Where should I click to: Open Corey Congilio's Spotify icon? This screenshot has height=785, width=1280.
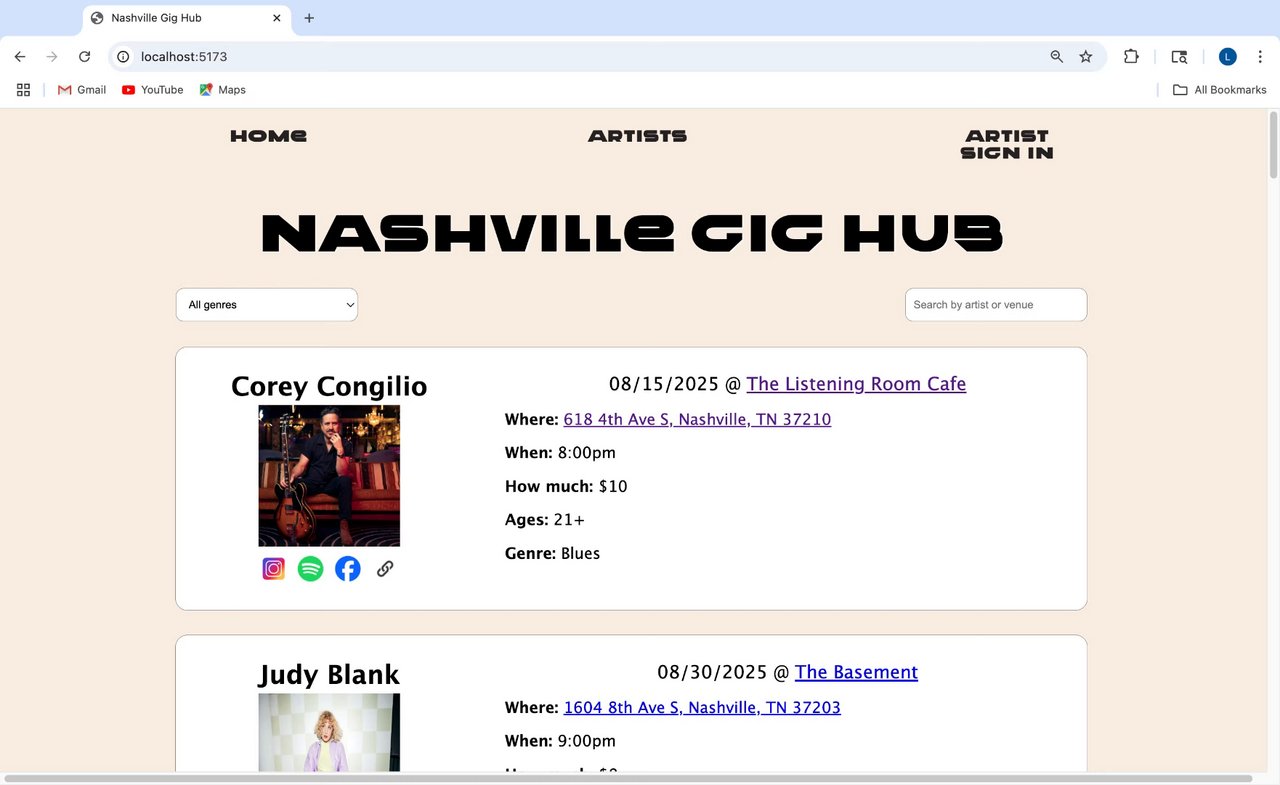pyautogui.click(x=311, y=569)
